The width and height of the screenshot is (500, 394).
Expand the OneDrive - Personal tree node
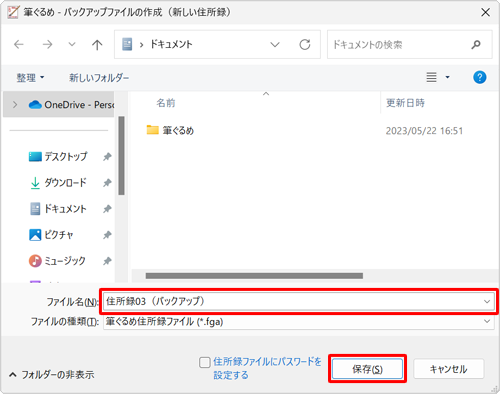point(15,105)
